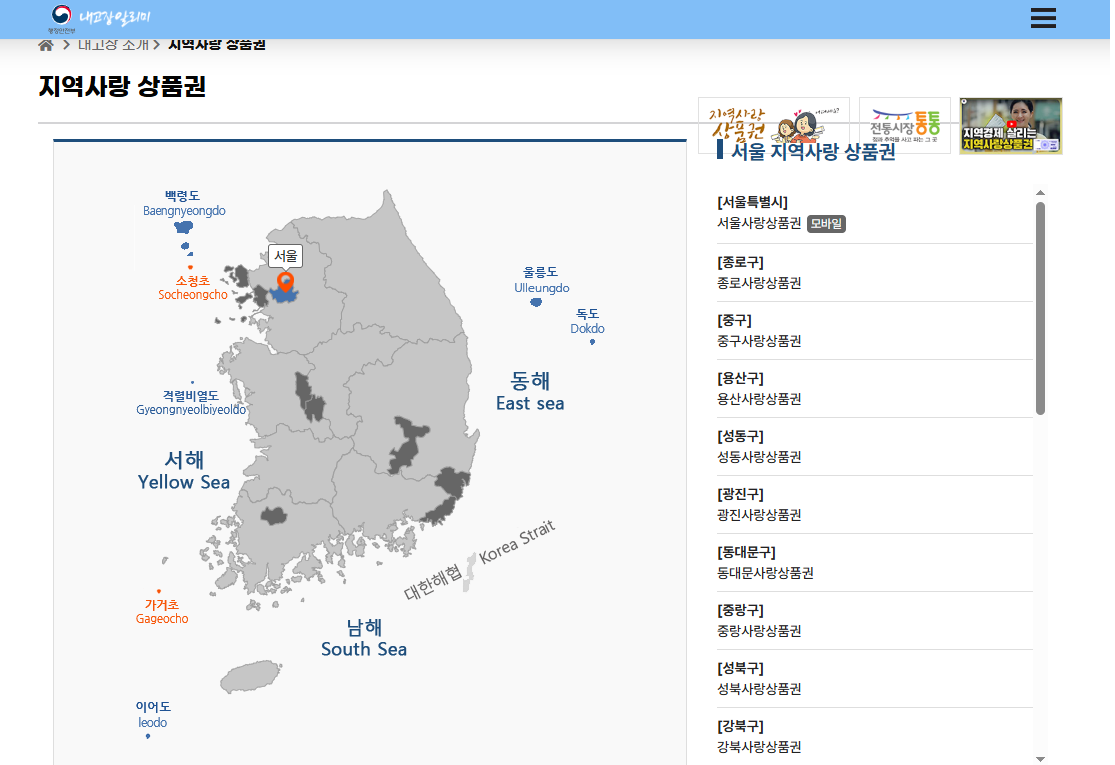Click the 지역사랑 상품권 cartoon banner
Image resolution: width=1115 pixels, height=765 pixels.
pos(773,125)
